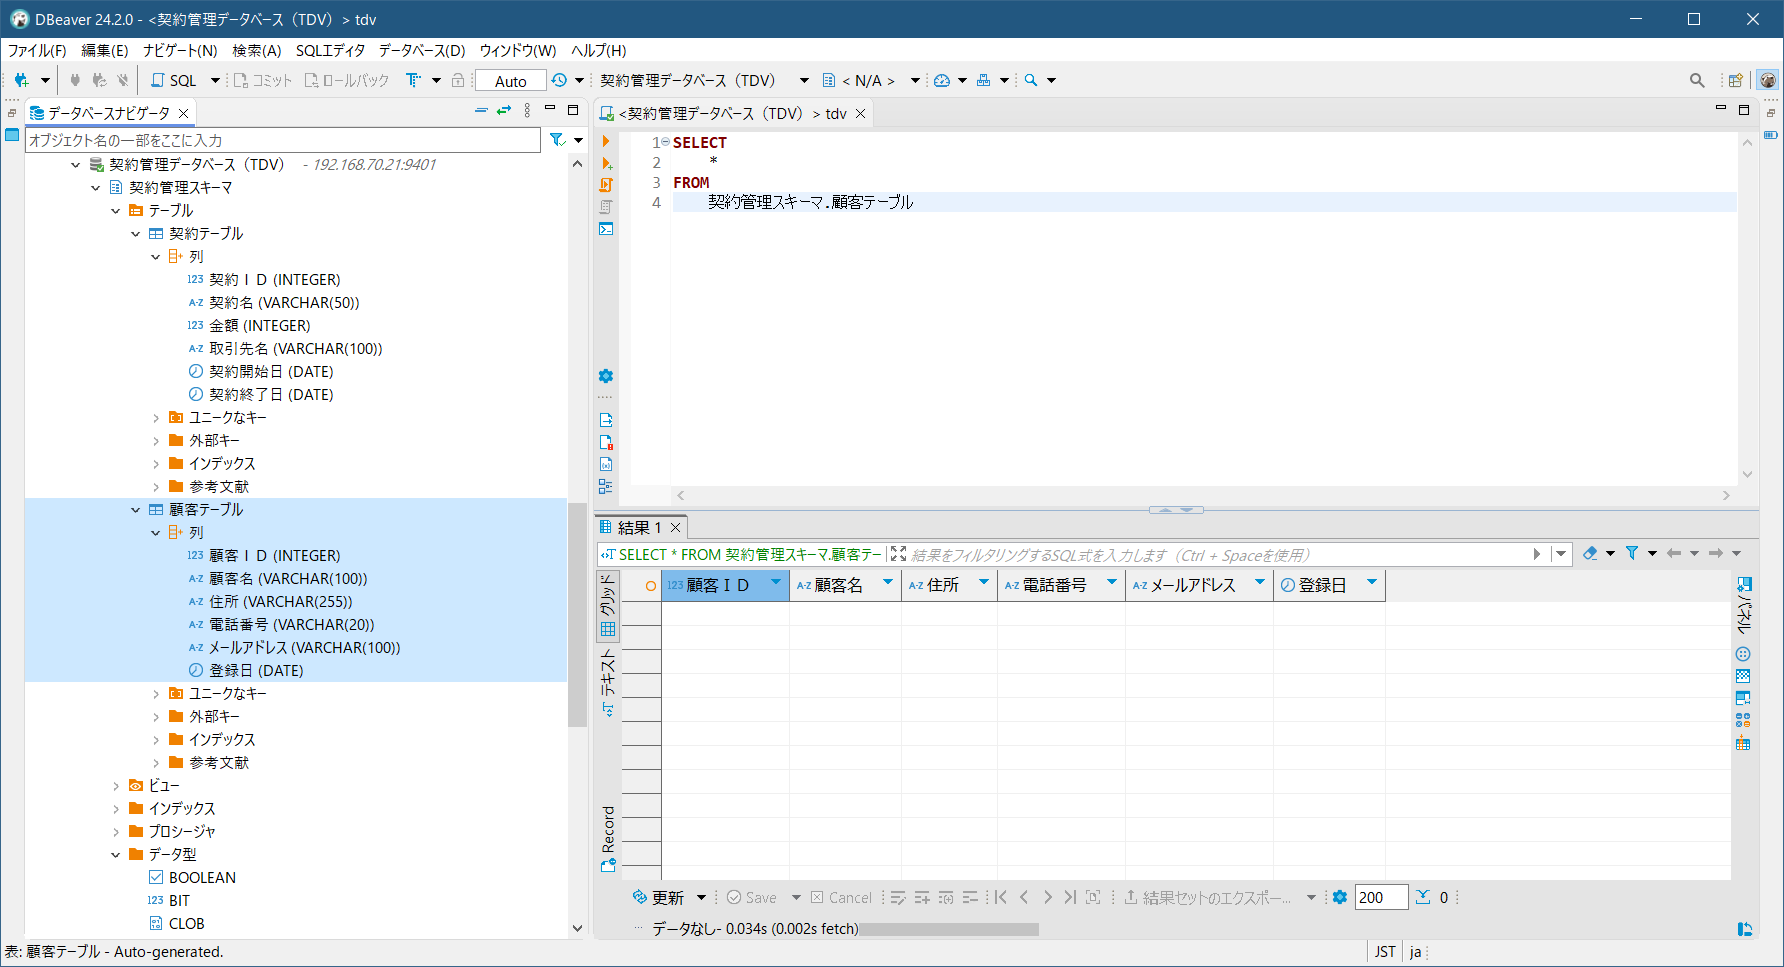Open the SQLエディタ menu
This screenshot has width=1784, height=967.
tap(330, 50)
